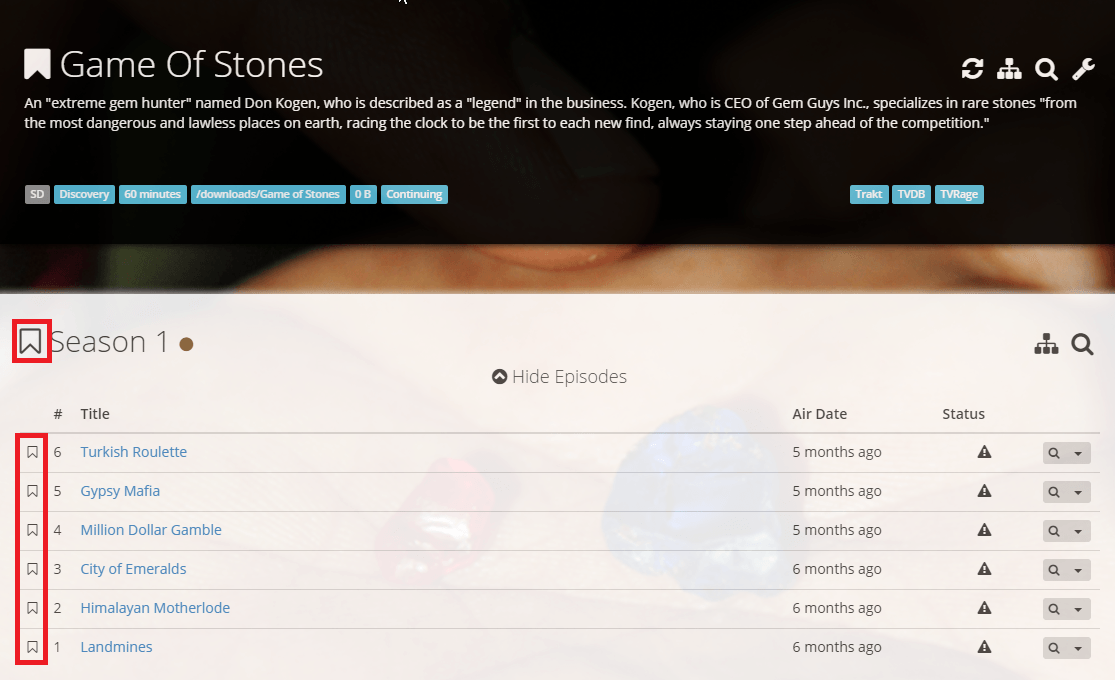The width and height of the screenshot is (1115, 680).
Task: Search Season 1 with its magnifier icon
Action: pyautogui.click(x=1082, y=345)
